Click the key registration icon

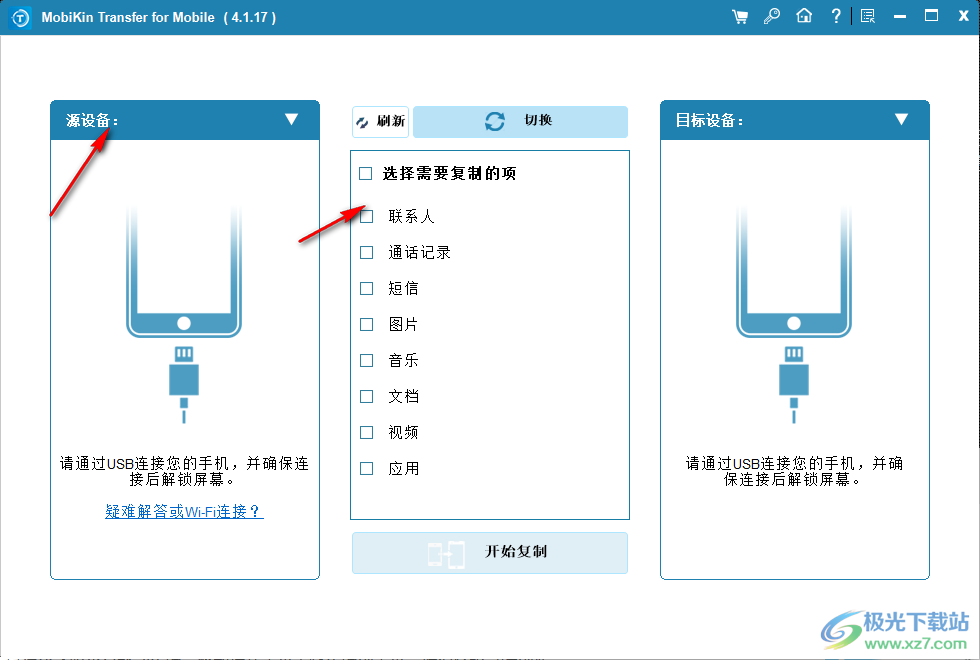point(771,15)
